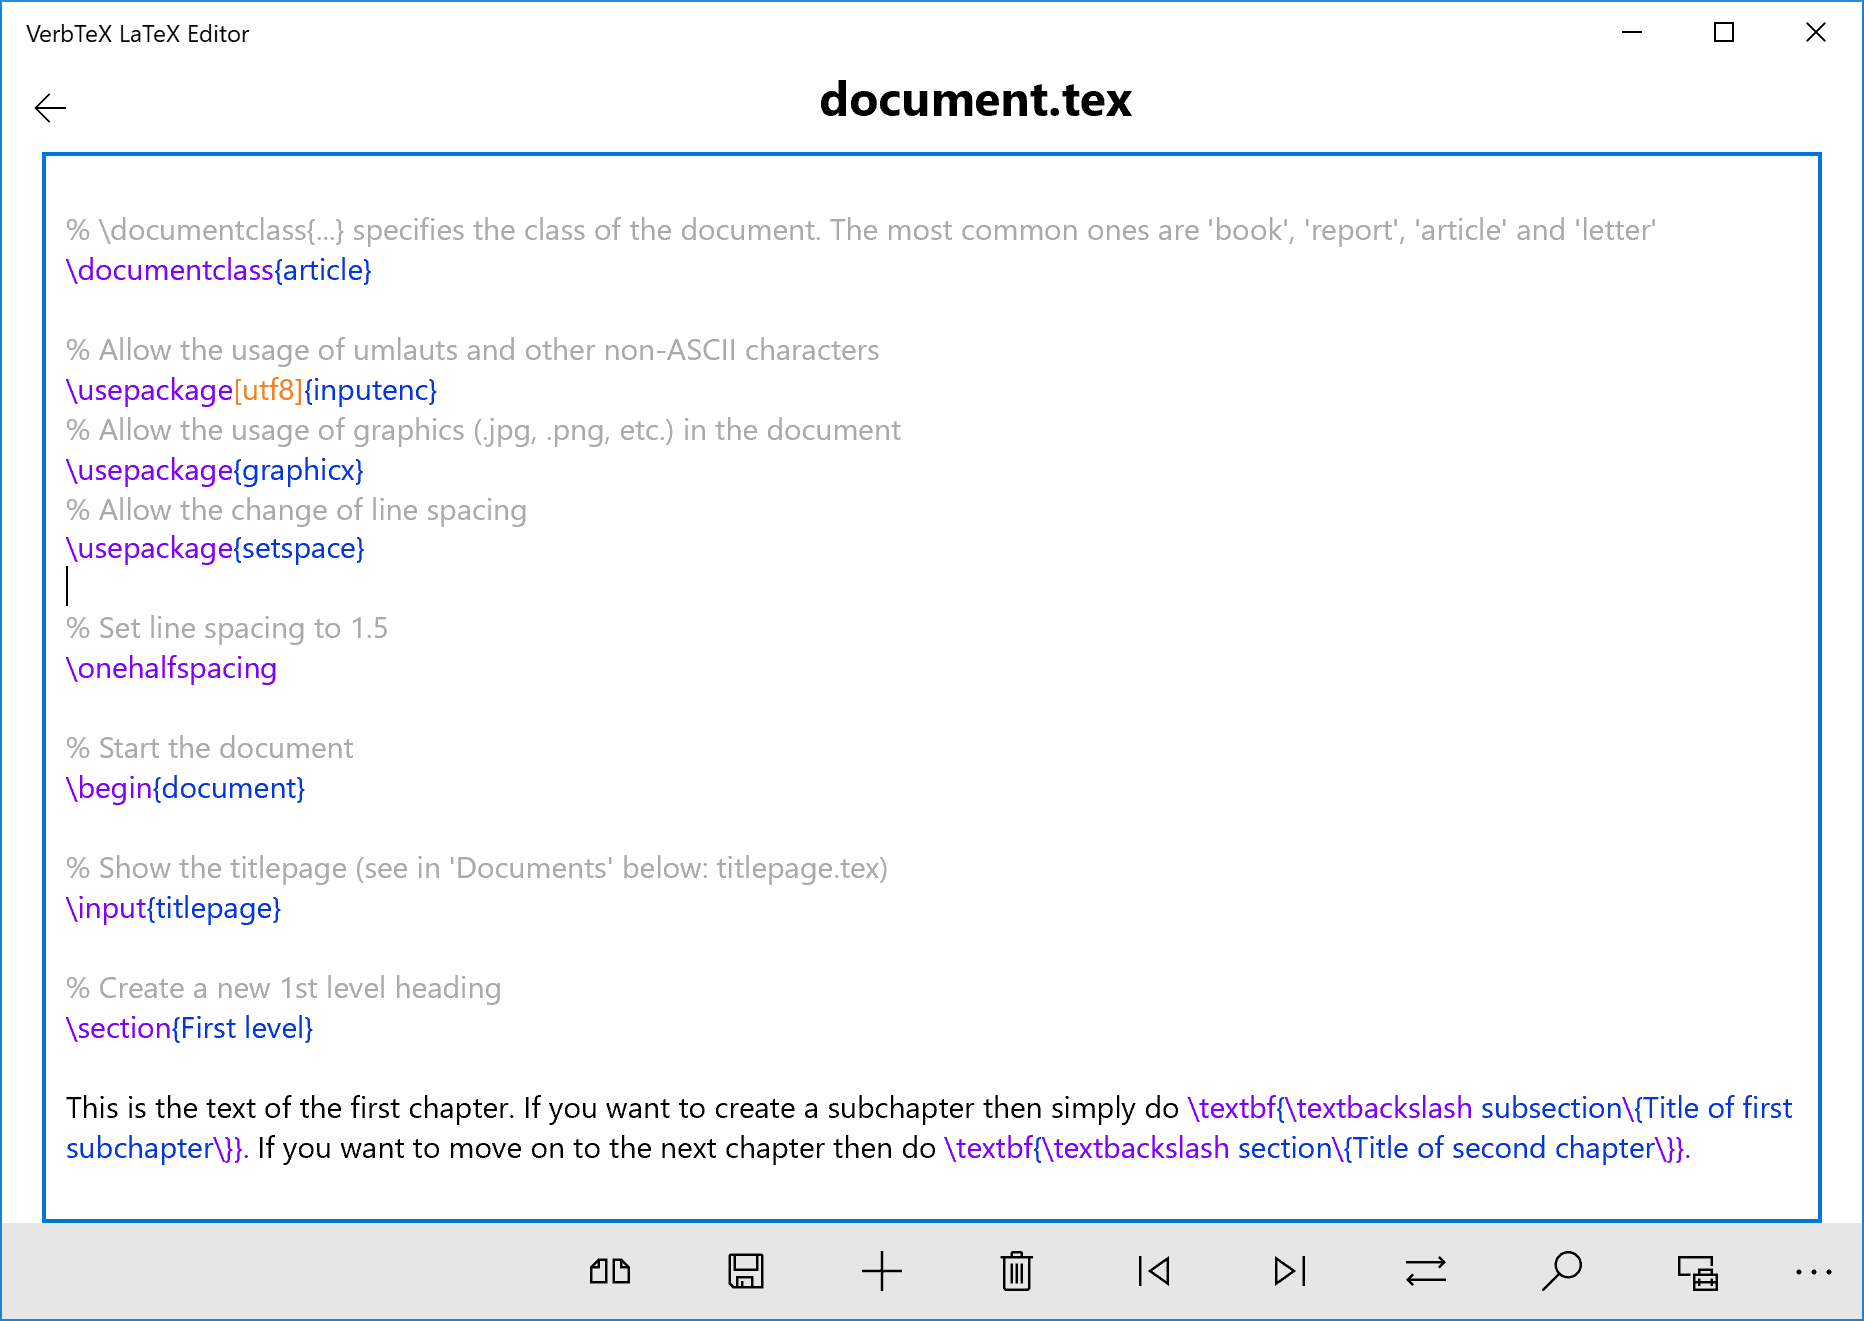Click the \begin{document} command
Screen dimensions: 1864x1321
point(185,788)
